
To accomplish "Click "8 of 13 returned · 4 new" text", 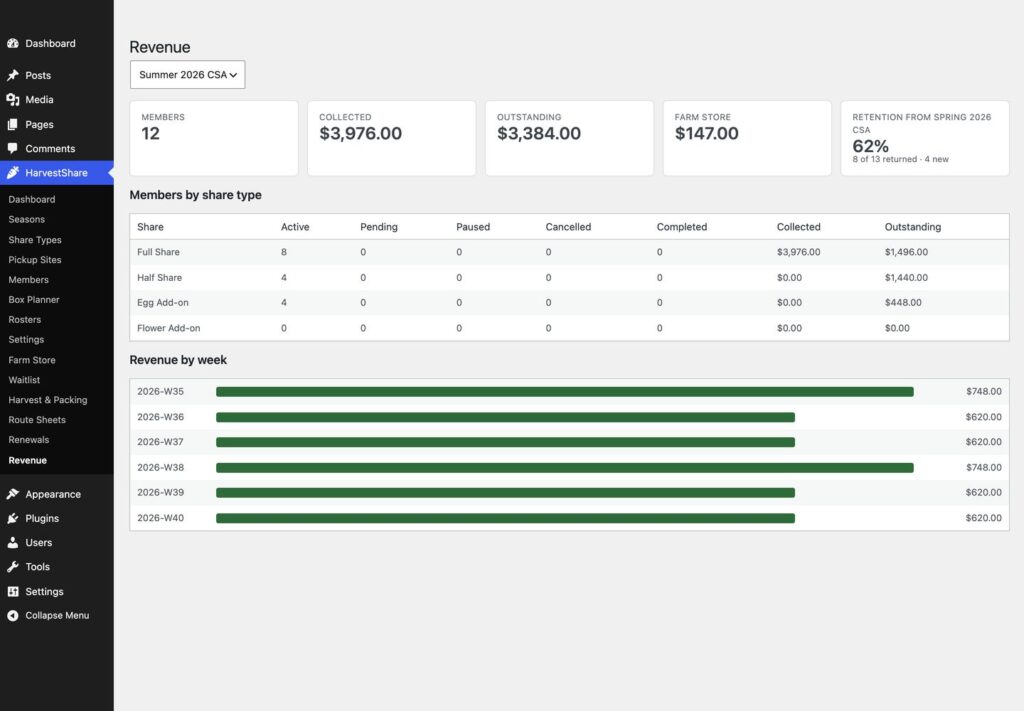I will tap(901, 159).
